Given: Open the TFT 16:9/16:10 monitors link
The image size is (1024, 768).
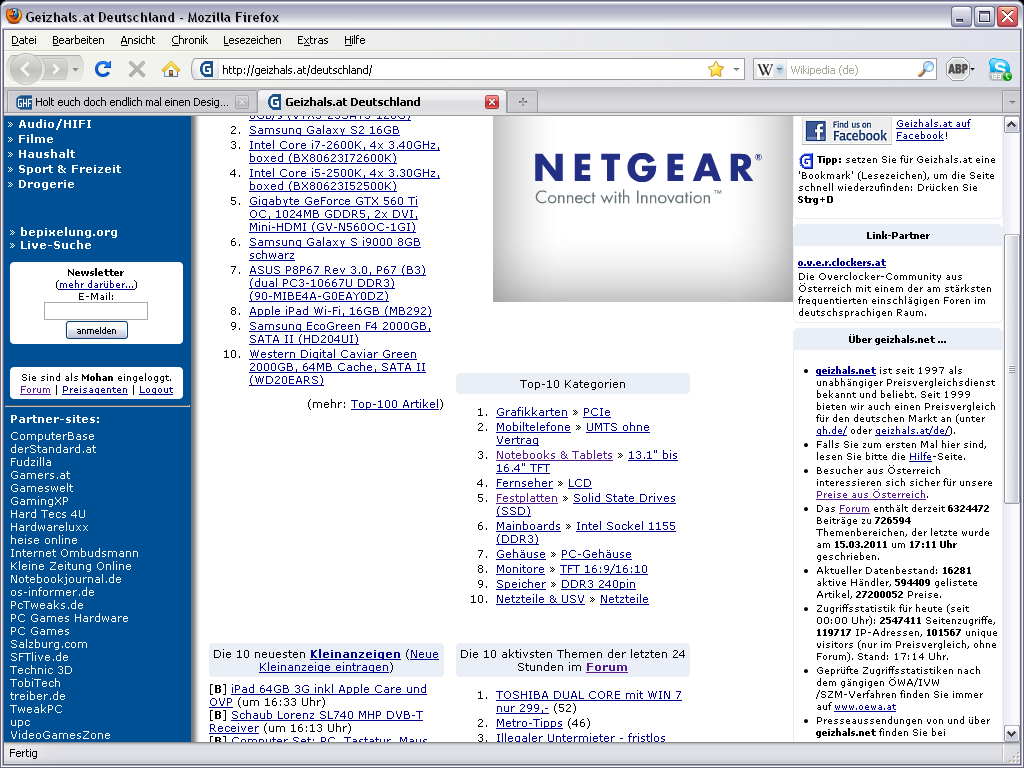Looking at the screenshot, I should [603, 569].
